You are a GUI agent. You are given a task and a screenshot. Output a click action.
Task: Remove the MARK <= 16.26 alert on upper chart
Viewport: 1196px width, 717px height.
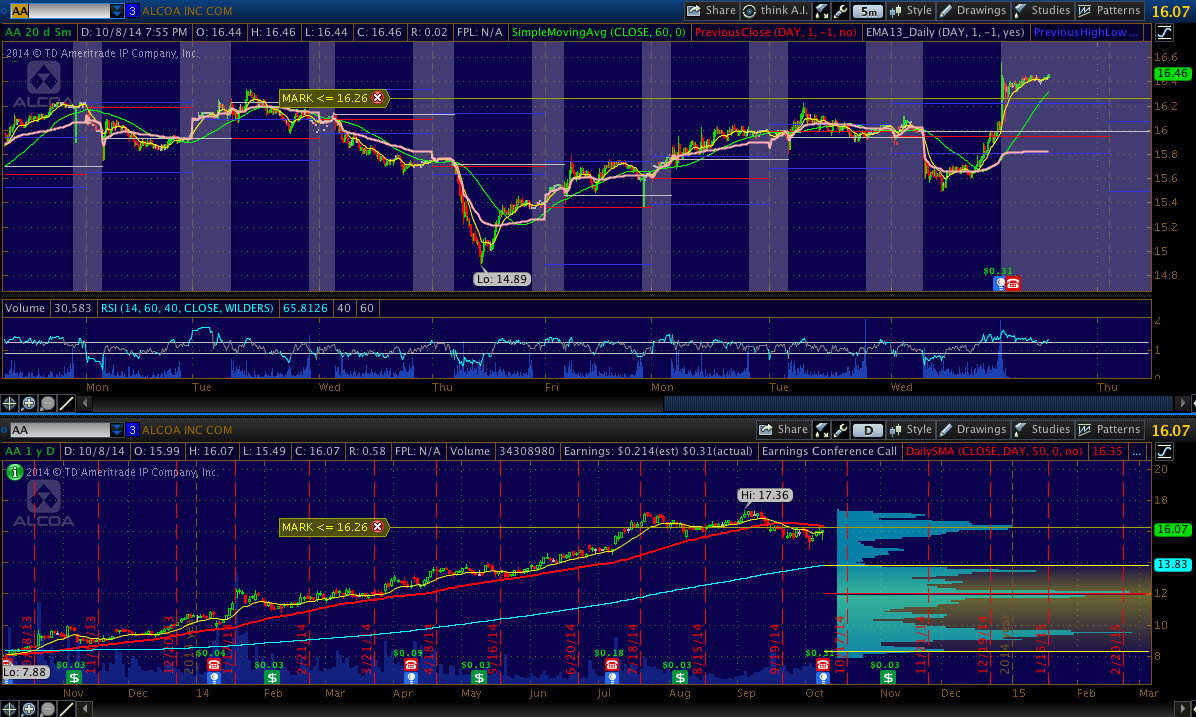[x=378, y=98]
